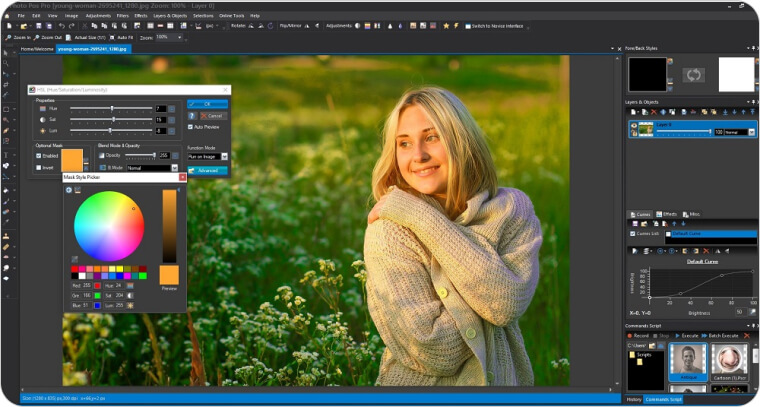Click the Advanced button in HSL dialog
The image size is (760, 407).
click(x=207, y=171)
